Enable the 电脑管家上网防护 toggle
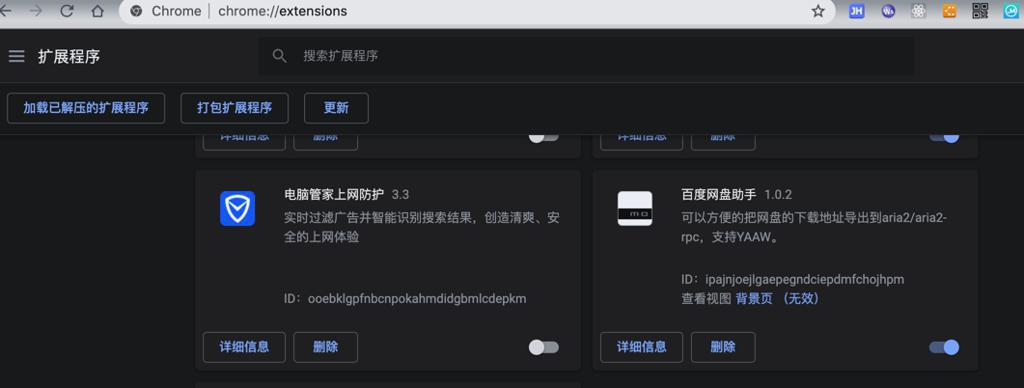This screenshot has height=388, width=1024. click(x=544, y=348)
